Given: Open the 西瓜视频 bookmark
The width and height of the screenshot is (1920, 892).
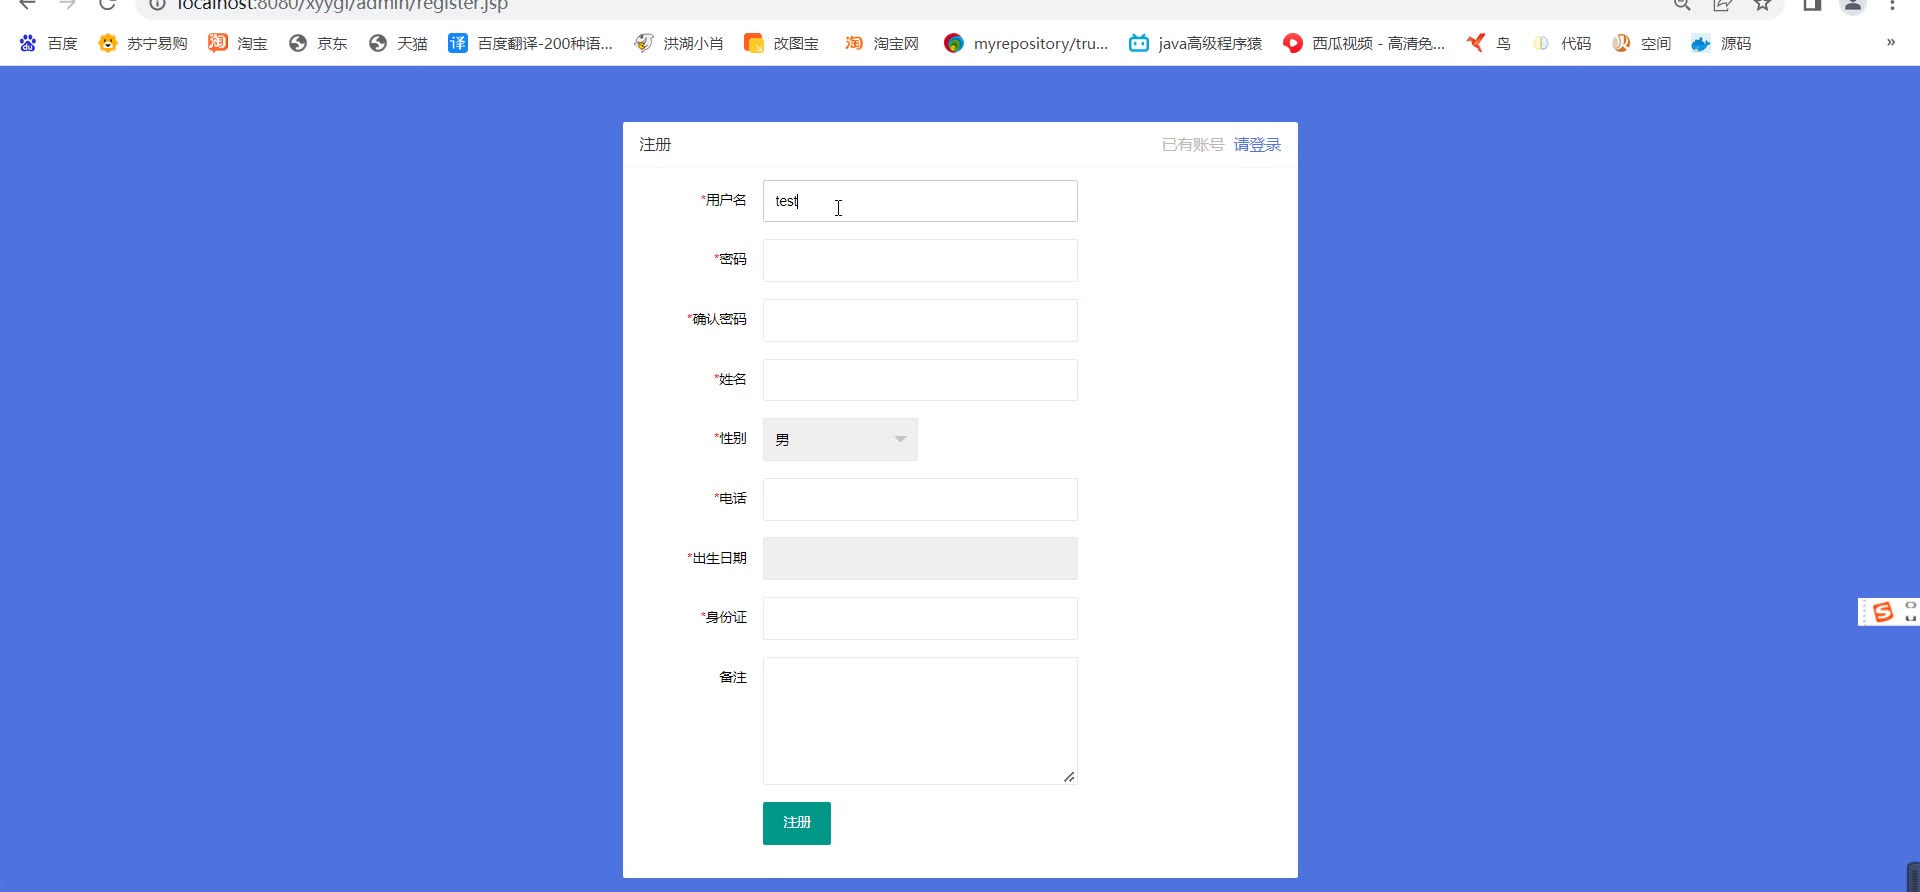Looking at the screenshot, I should (1365, 43).
